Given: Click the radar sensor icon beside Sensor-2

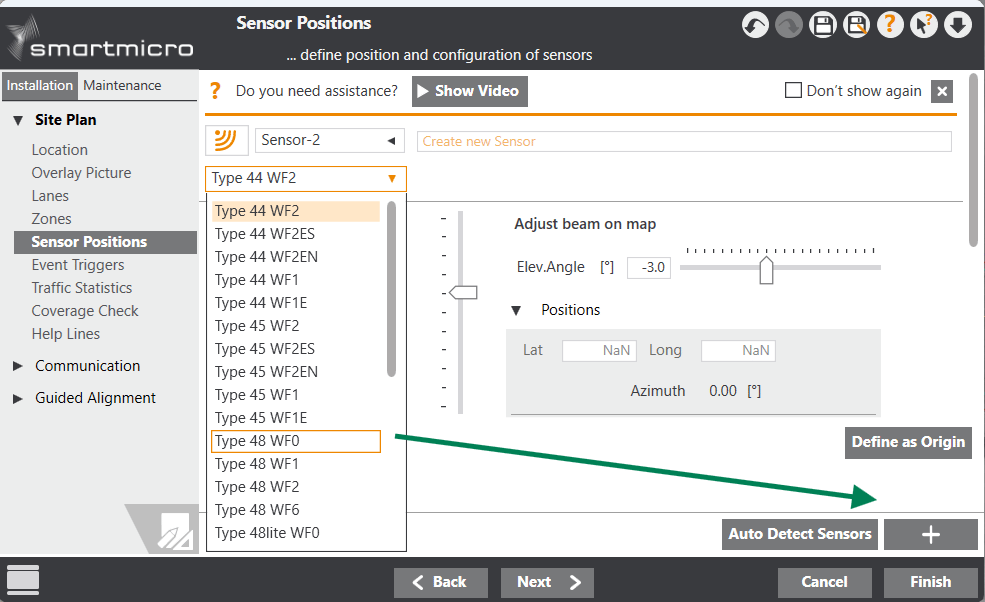Looking at the screenshot, I should pos(226,140).
